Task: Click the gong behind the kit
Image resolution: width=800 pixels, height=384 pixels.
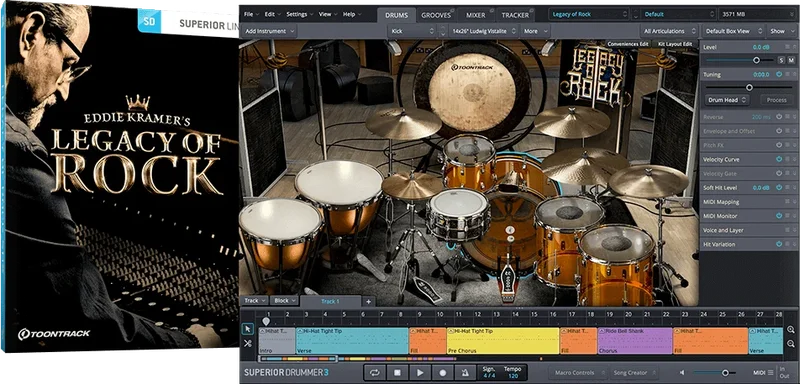Action: pyautogui.click(x=472, y=92)
